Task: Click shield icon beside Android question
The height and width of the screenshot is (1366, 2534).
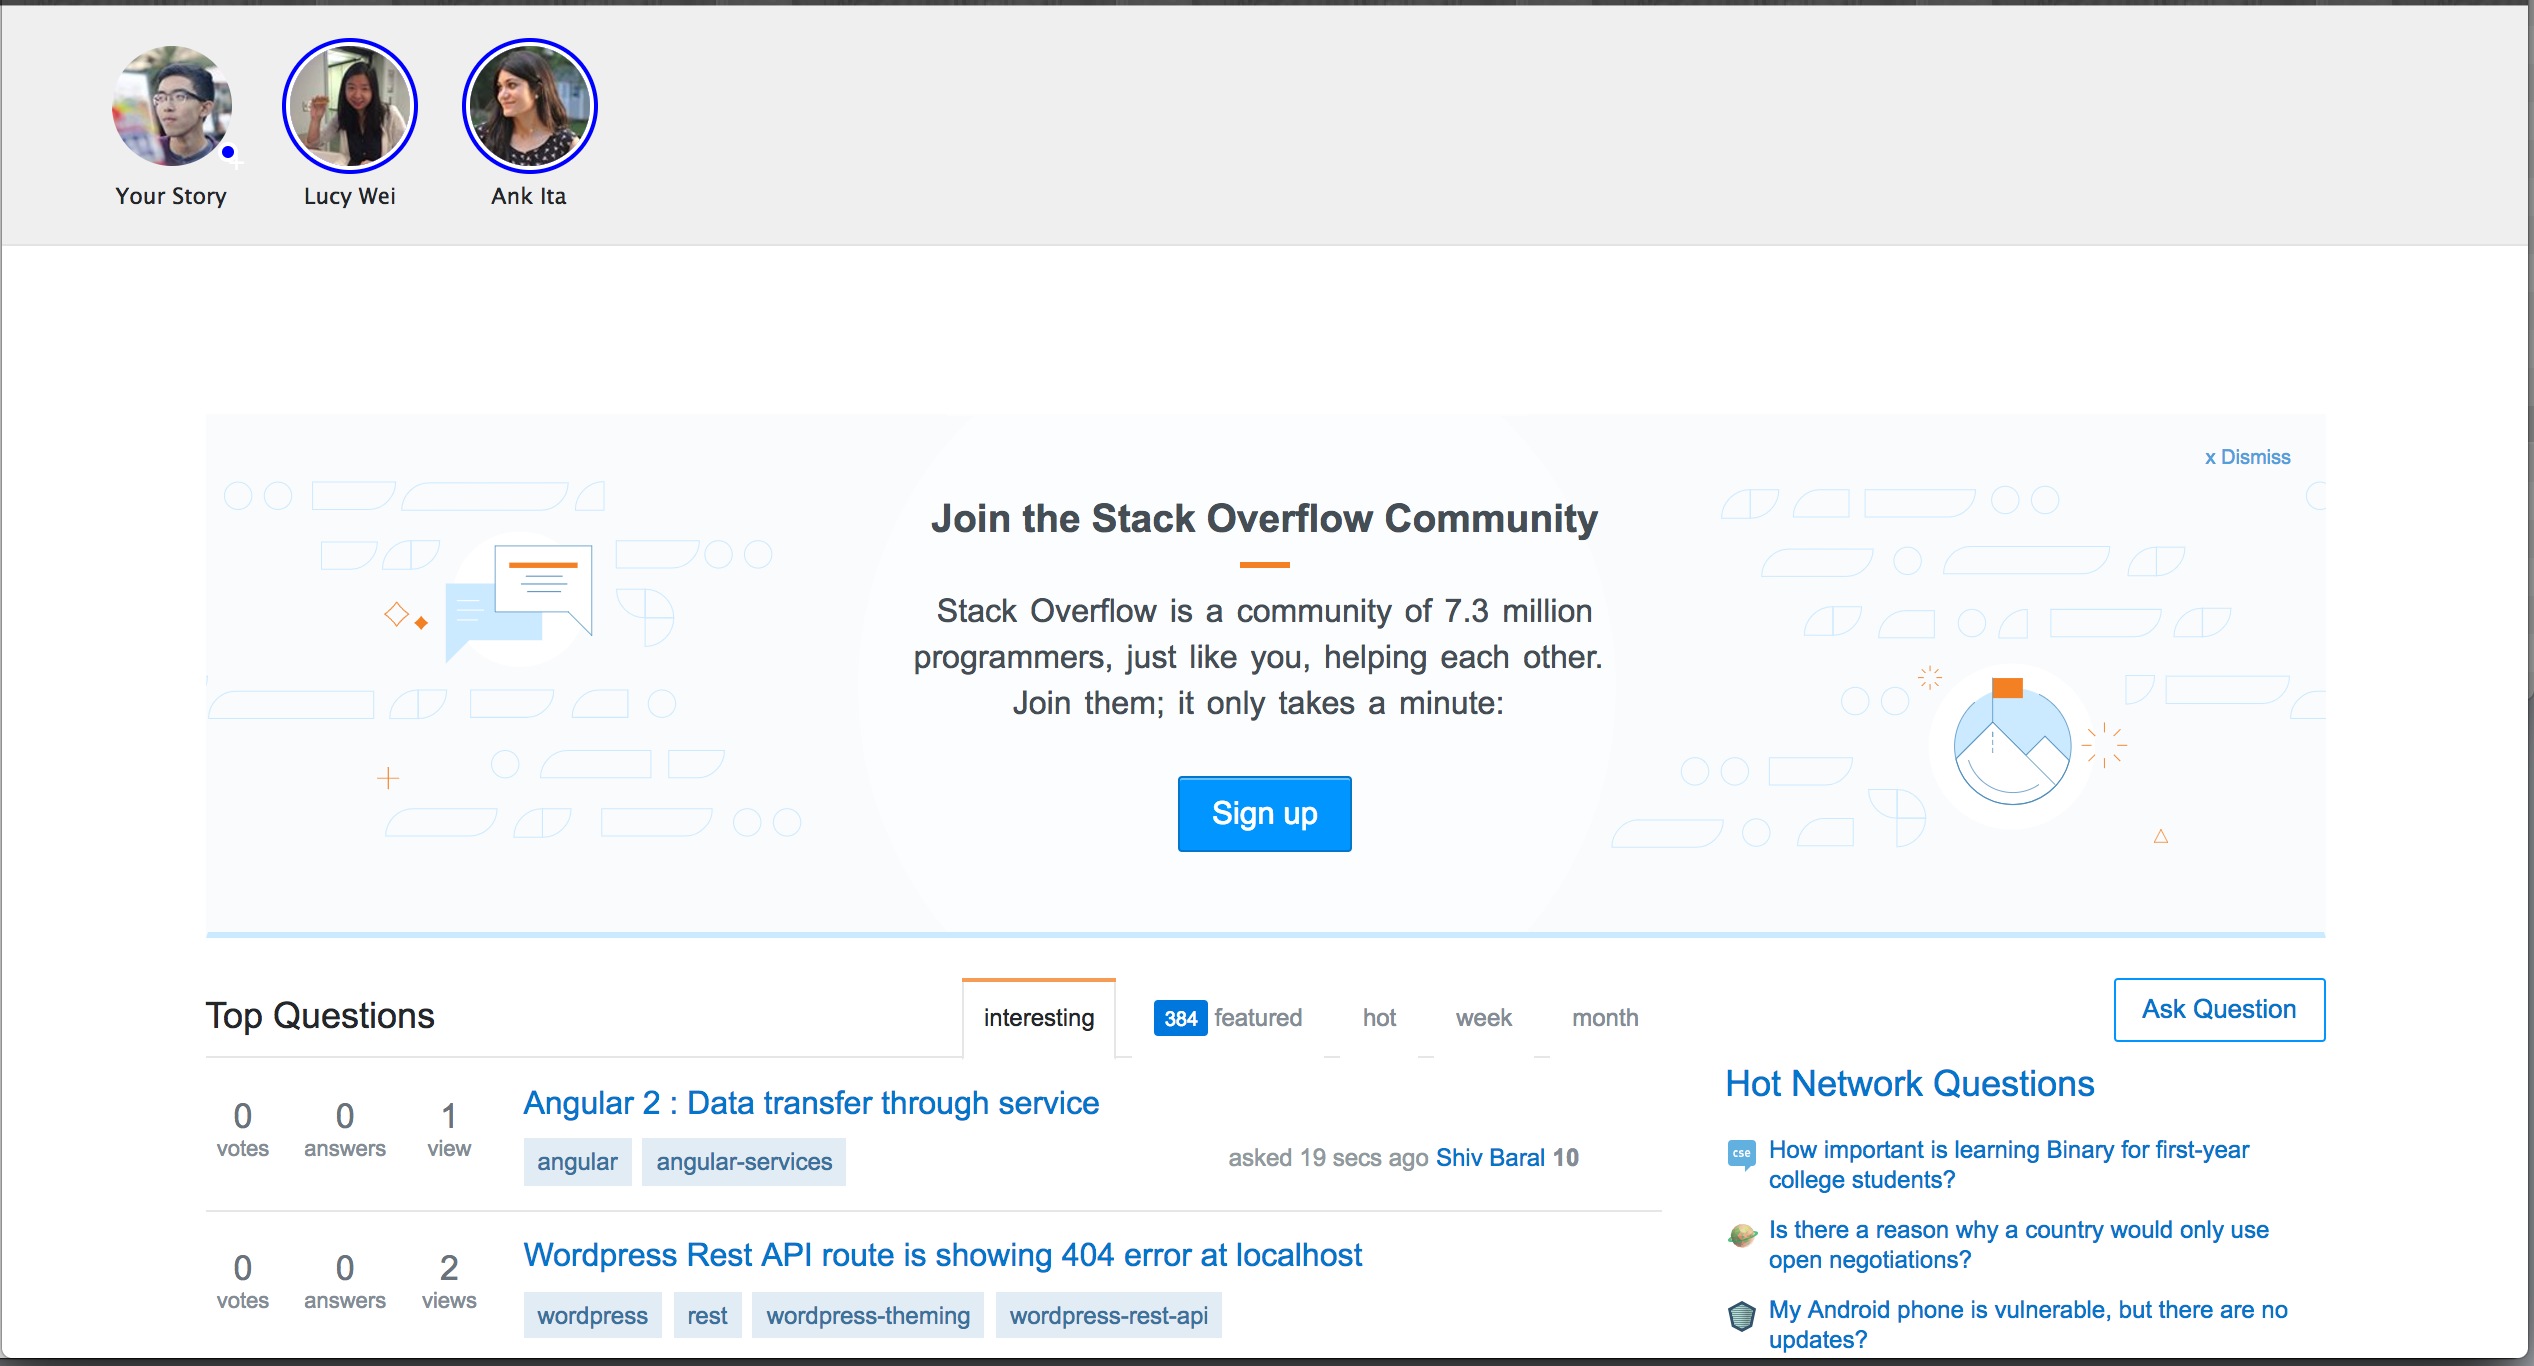Action: tap(1741, 1316)
